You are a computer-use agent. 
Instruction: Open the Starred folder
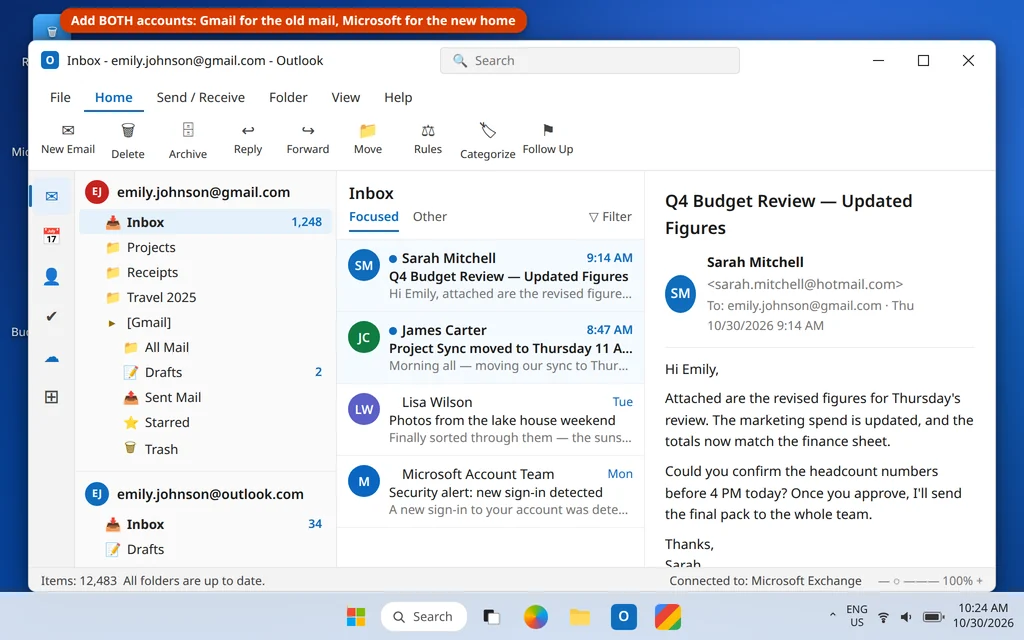(x=206, y=423)
